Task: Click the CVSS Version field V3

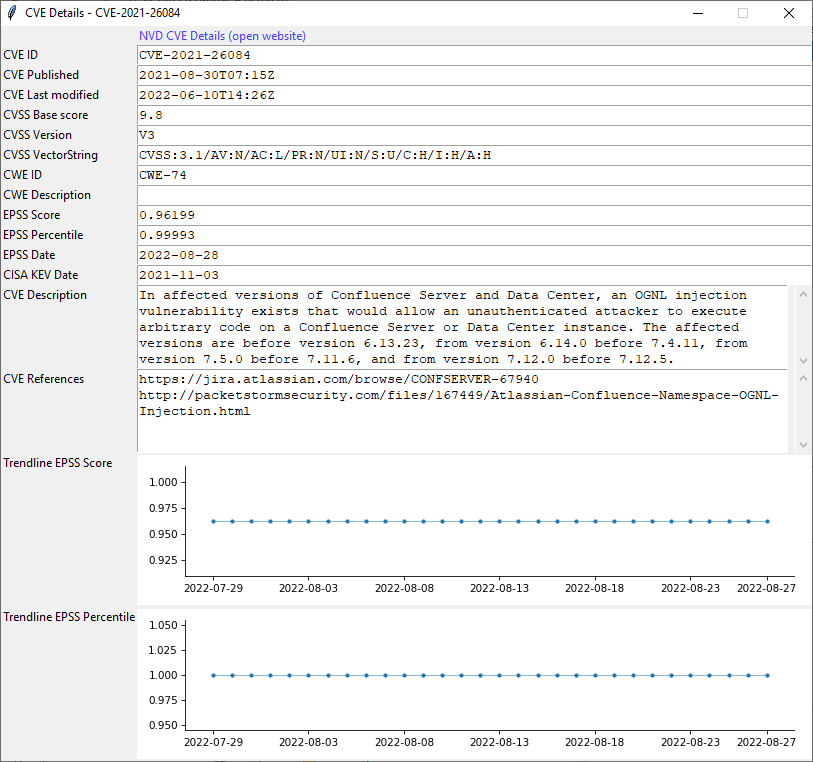Action: click(x=474, y=135)
